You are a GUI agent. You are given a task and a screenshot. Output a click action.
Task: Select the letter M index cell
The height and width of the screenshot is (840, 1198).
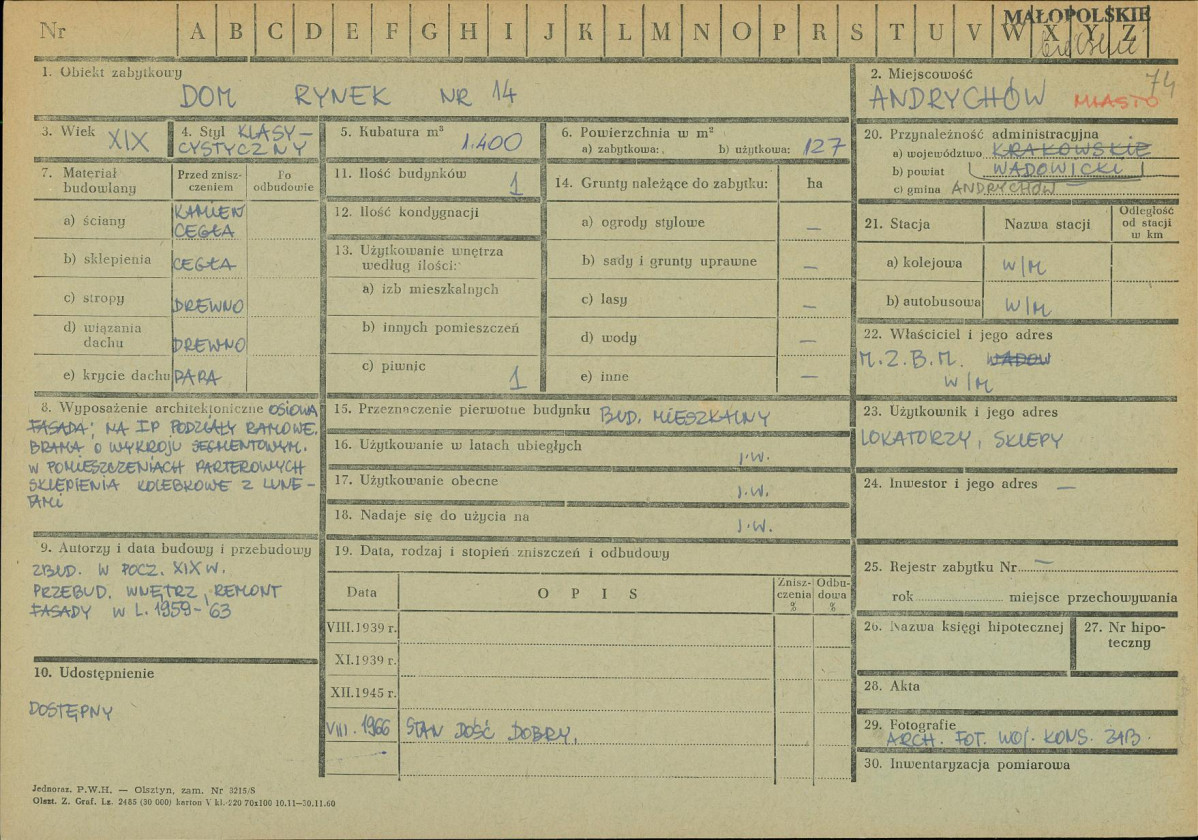[x=661, y=31]
